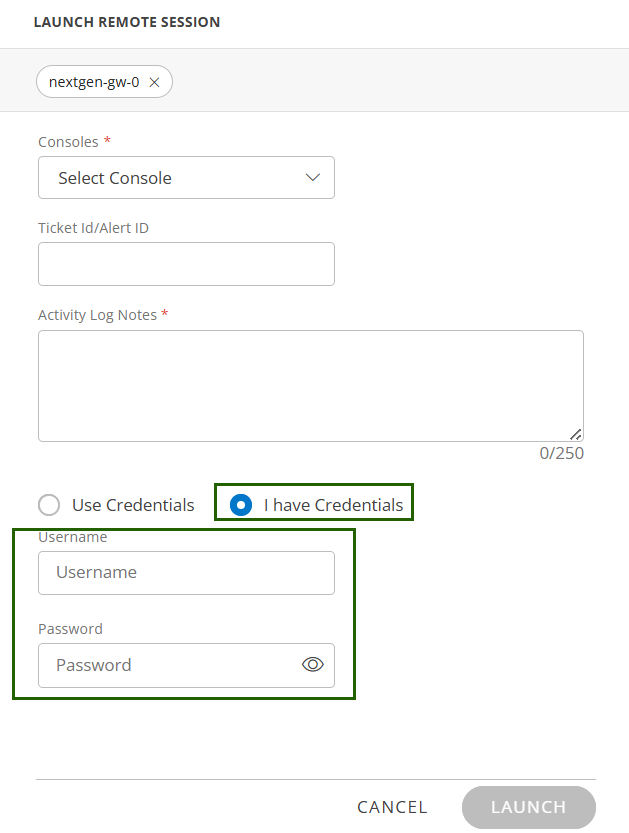Click inside the Activity Log Notes textarea
629x833 pixels.
(x=310, y=385)
